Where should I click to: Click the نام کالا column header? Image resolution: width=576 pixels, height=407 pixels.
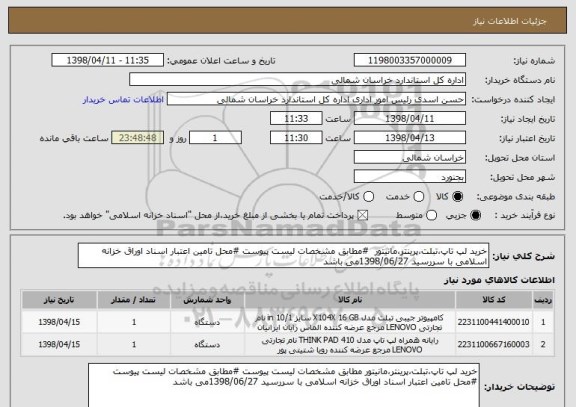[350, 300]
